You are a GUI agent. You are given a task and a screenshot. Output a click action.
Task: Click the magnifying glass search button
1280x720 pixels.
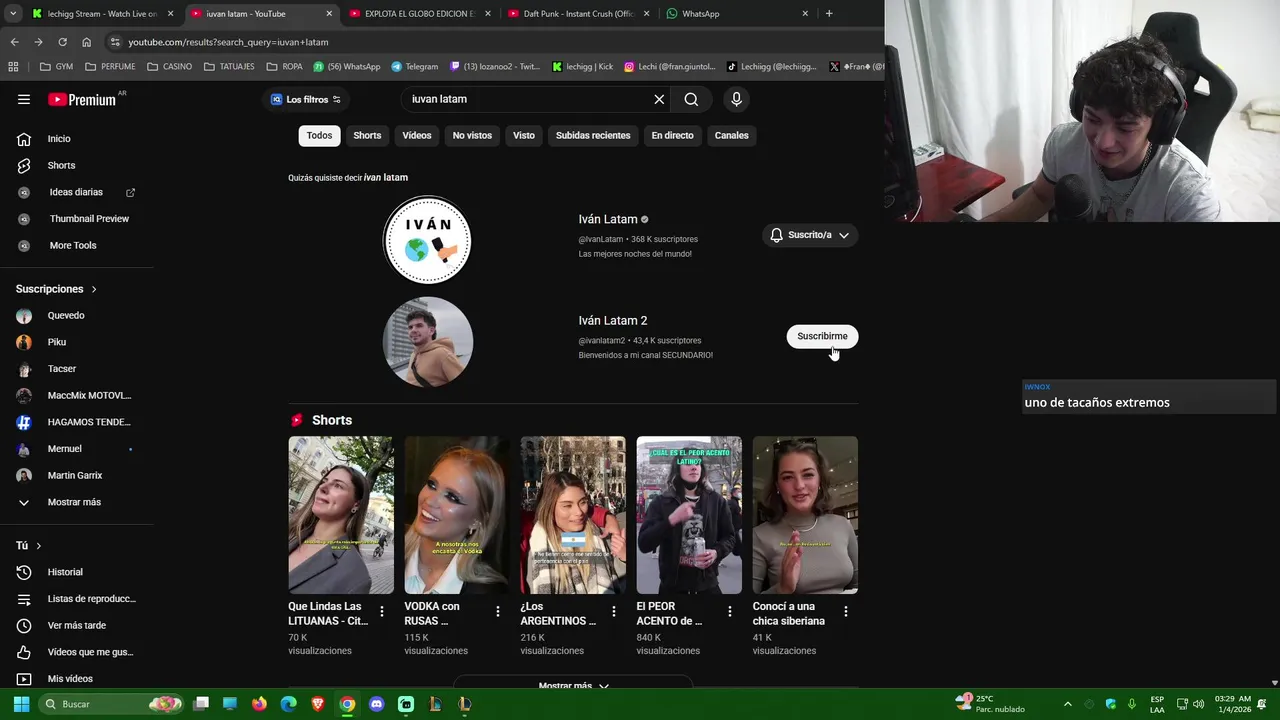click(691, 99)
